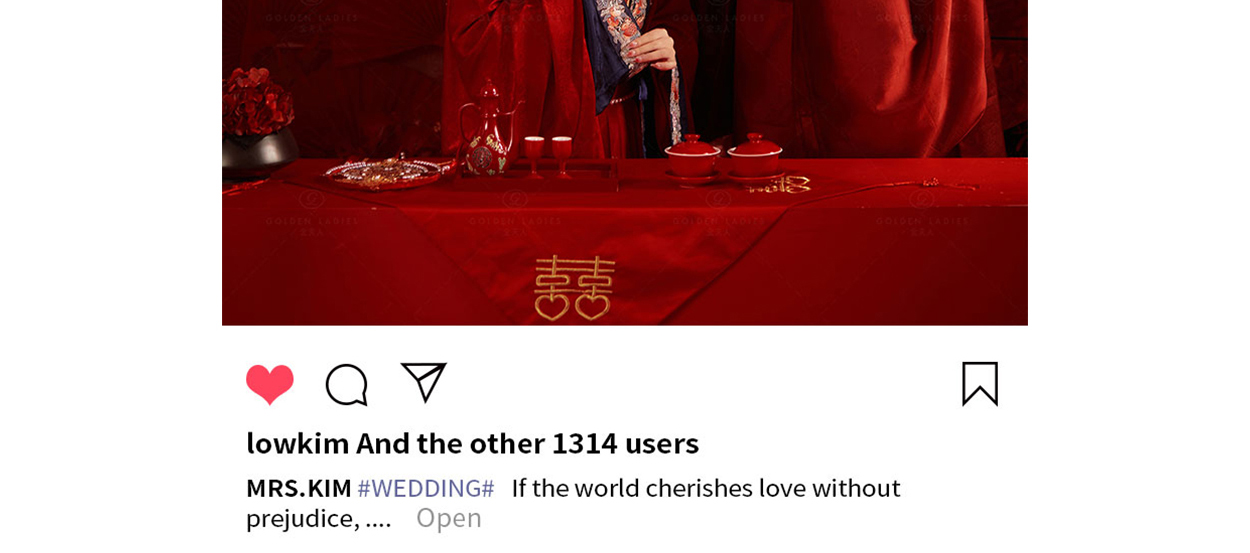
Task: Tap the jewelry tray beside the teapot
Action: 388,172
